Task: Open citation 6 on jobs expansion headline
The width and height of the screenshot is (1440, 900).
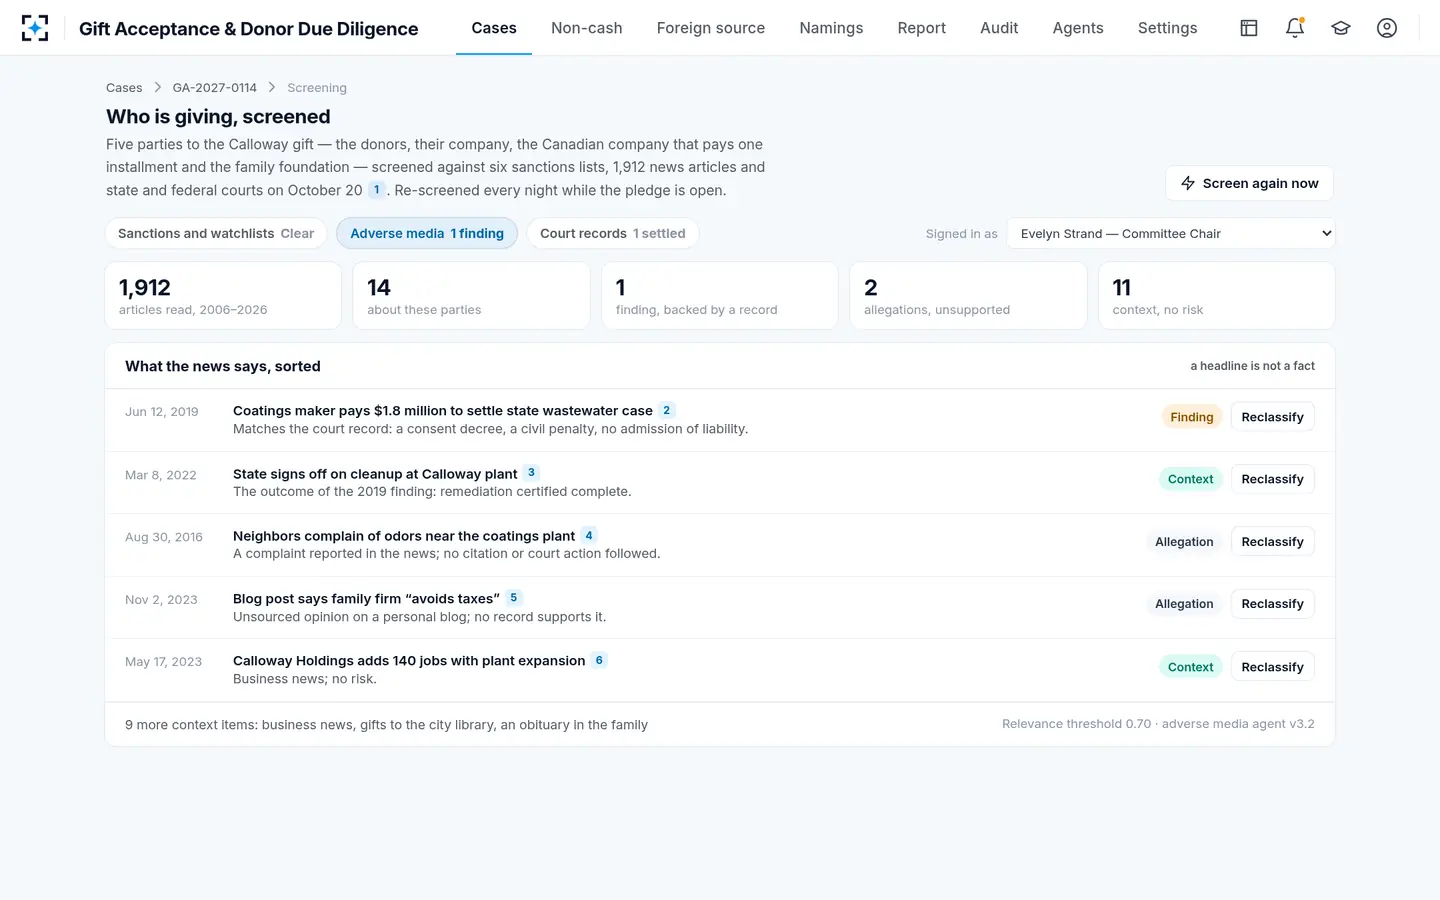Action: (x=599, y=660)
